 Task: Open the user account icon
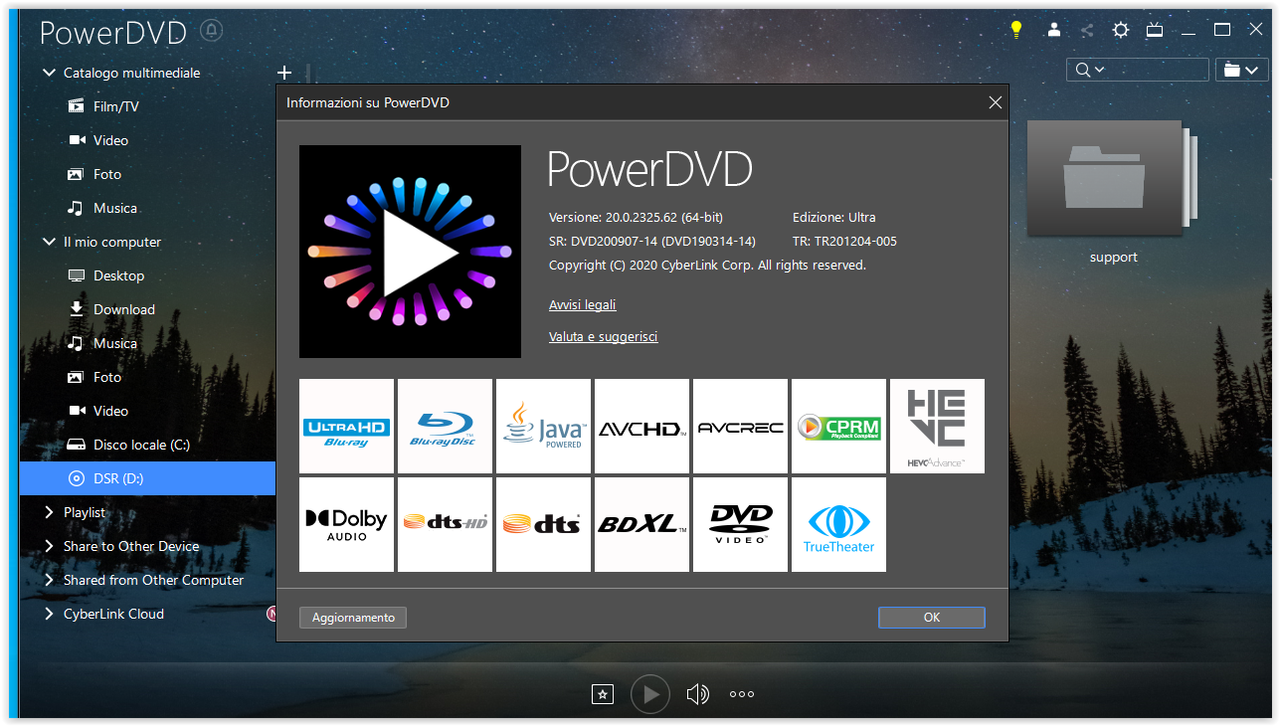click(1054, 30)
